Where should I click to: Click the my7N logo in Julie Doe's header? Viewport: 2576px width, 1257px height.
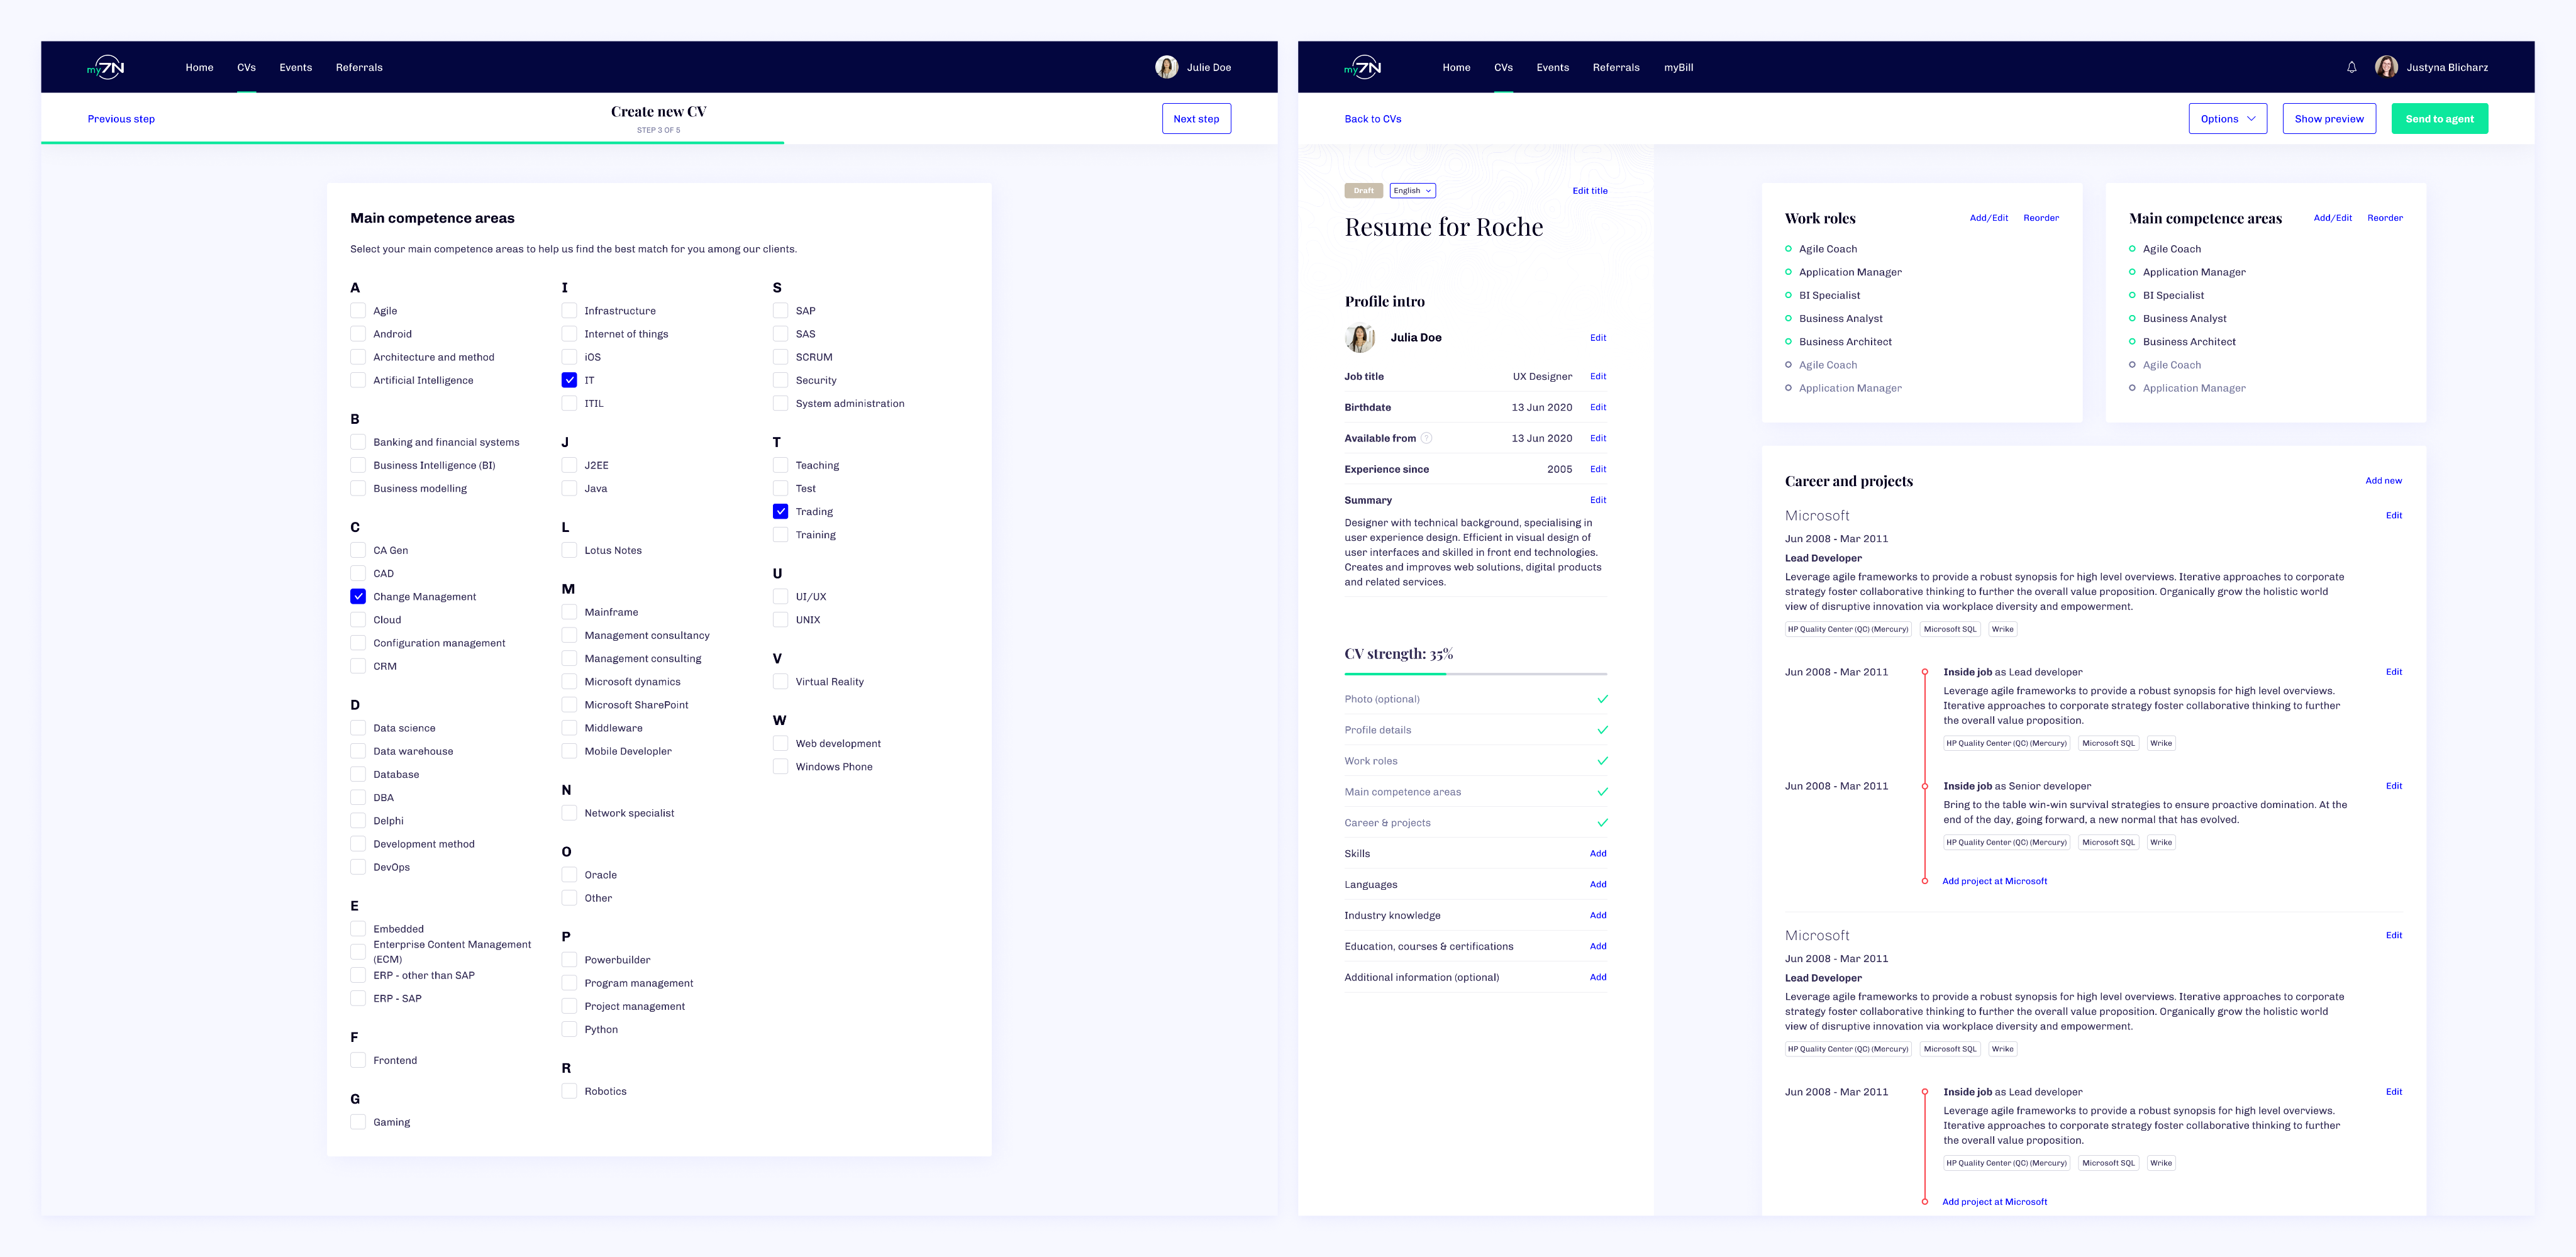pos(106,67)
